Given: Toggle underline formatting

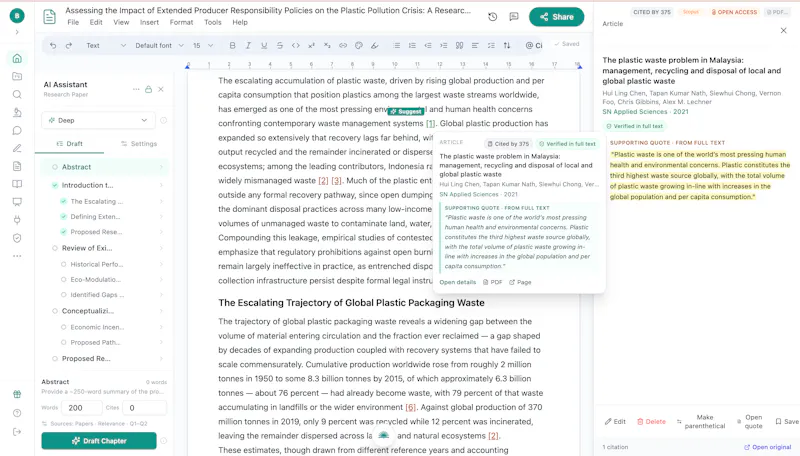Looking at the screenshot, I should pyautogui.click(x=264, y=45).
